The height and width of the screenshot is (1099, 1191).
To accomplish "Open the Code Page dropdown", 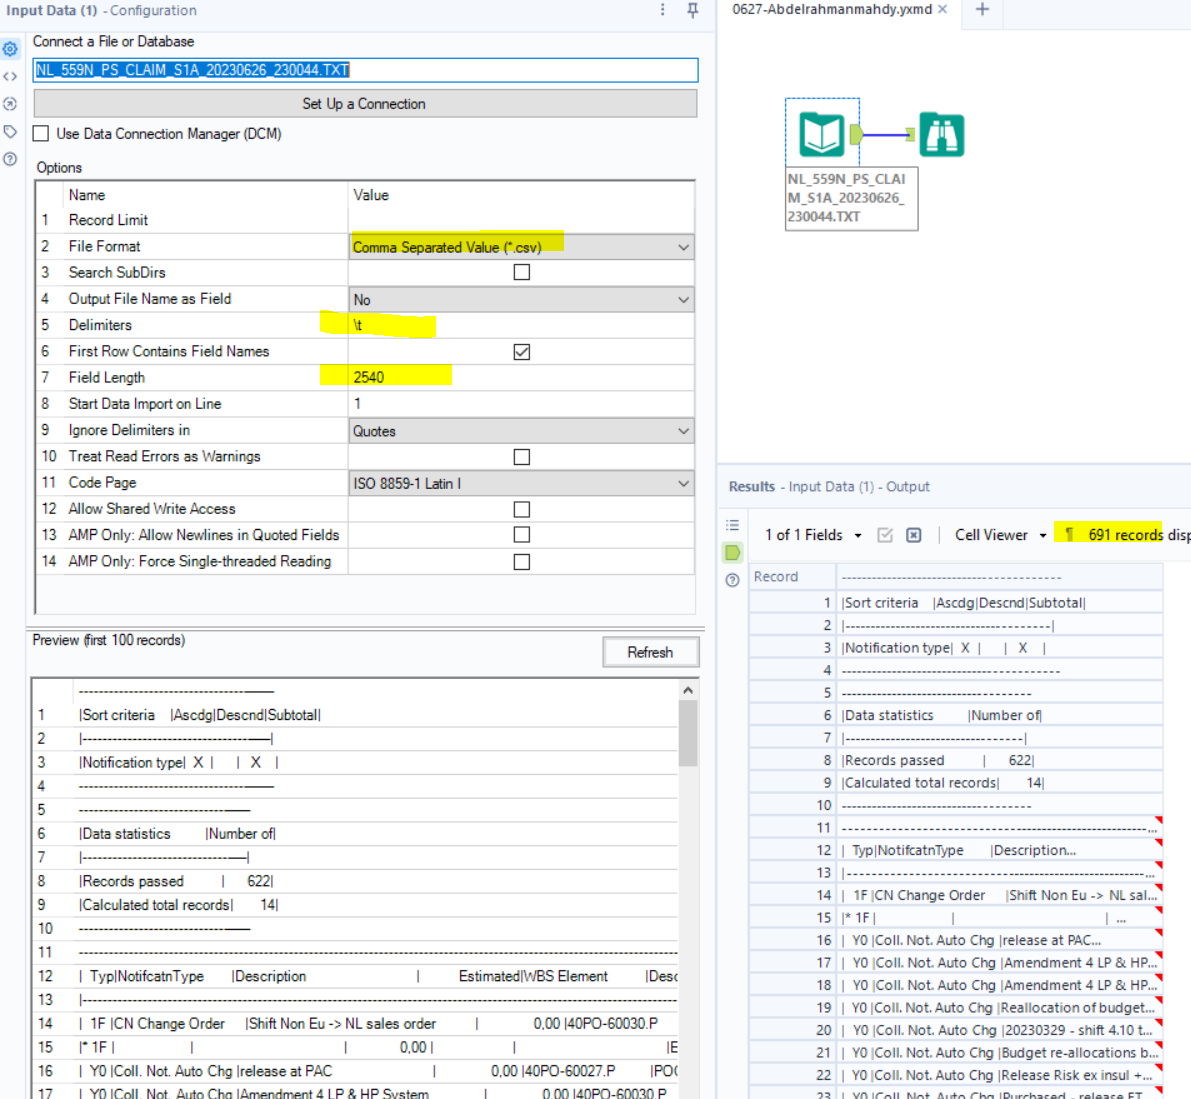I will (684, 482).
